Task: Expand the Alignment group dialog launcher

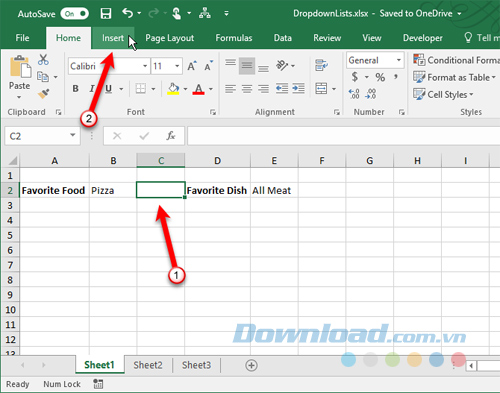Action: [x=337, y=112]
